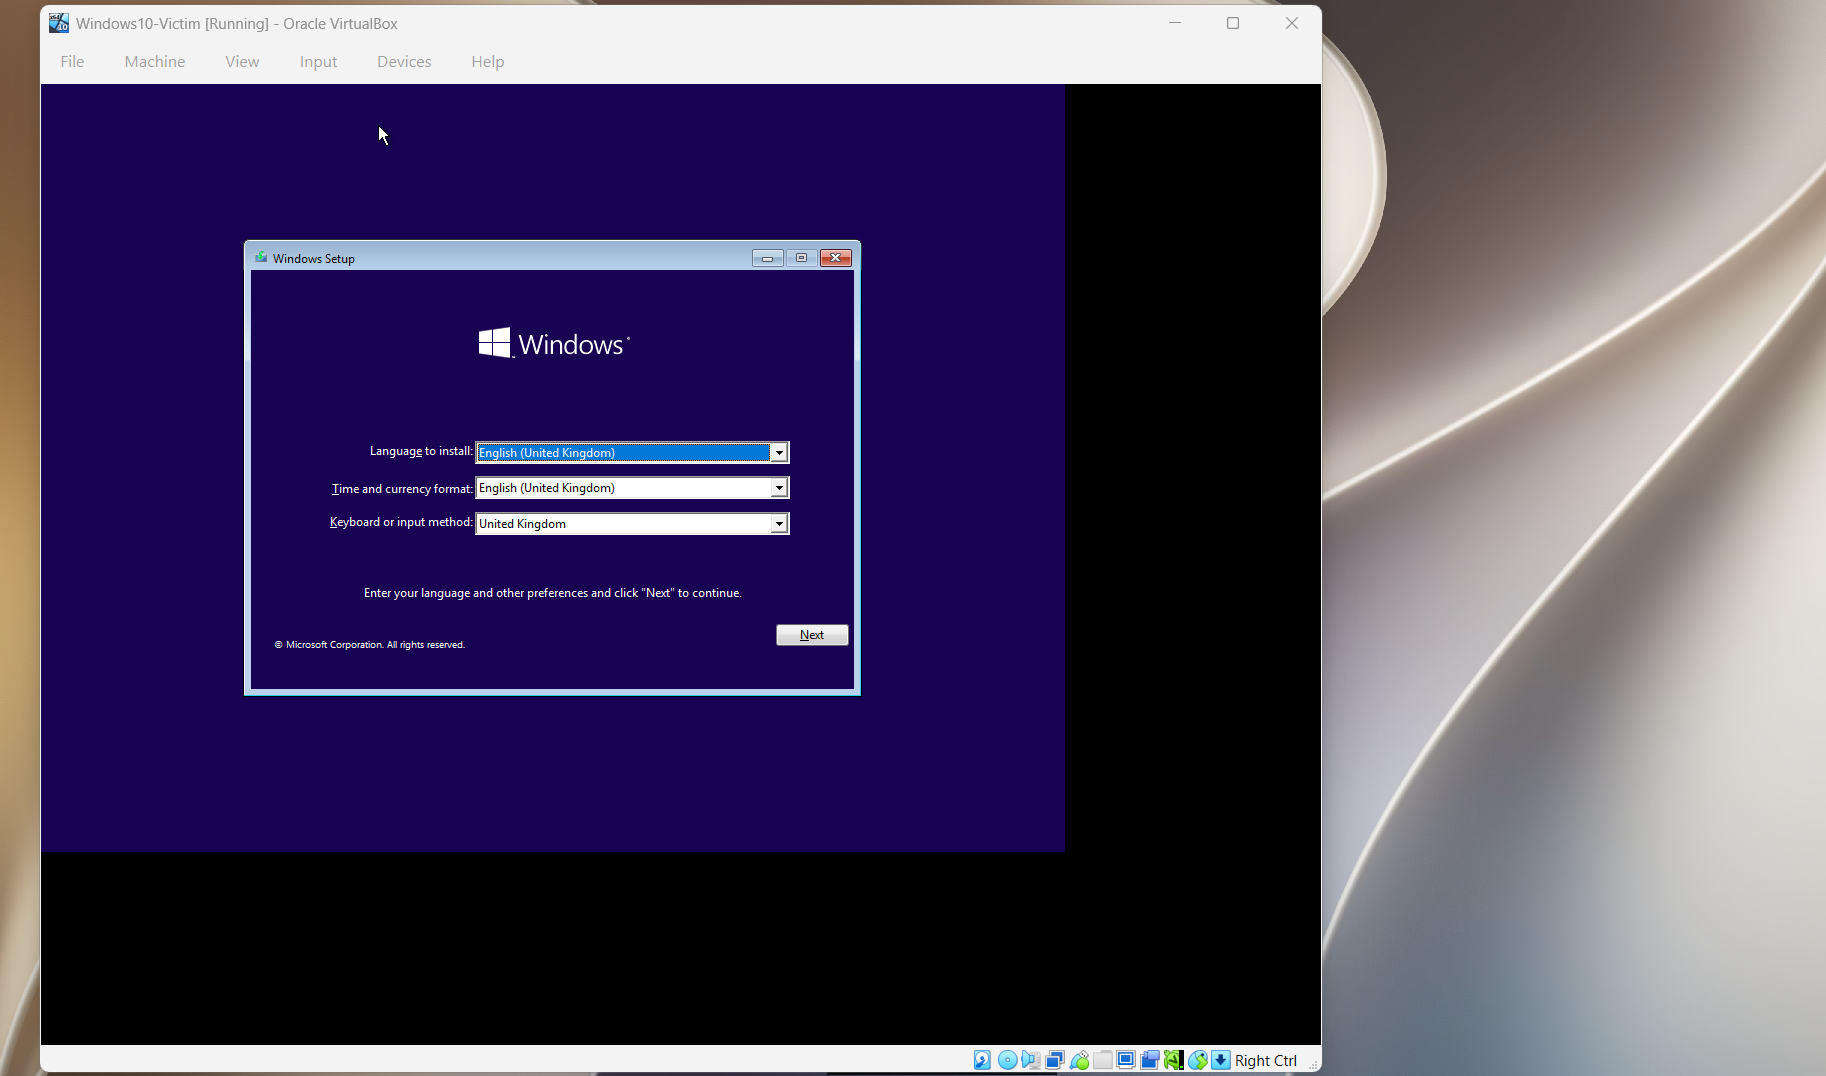Click the CPU execution engine turtle icon

tap(1174, 1060)
